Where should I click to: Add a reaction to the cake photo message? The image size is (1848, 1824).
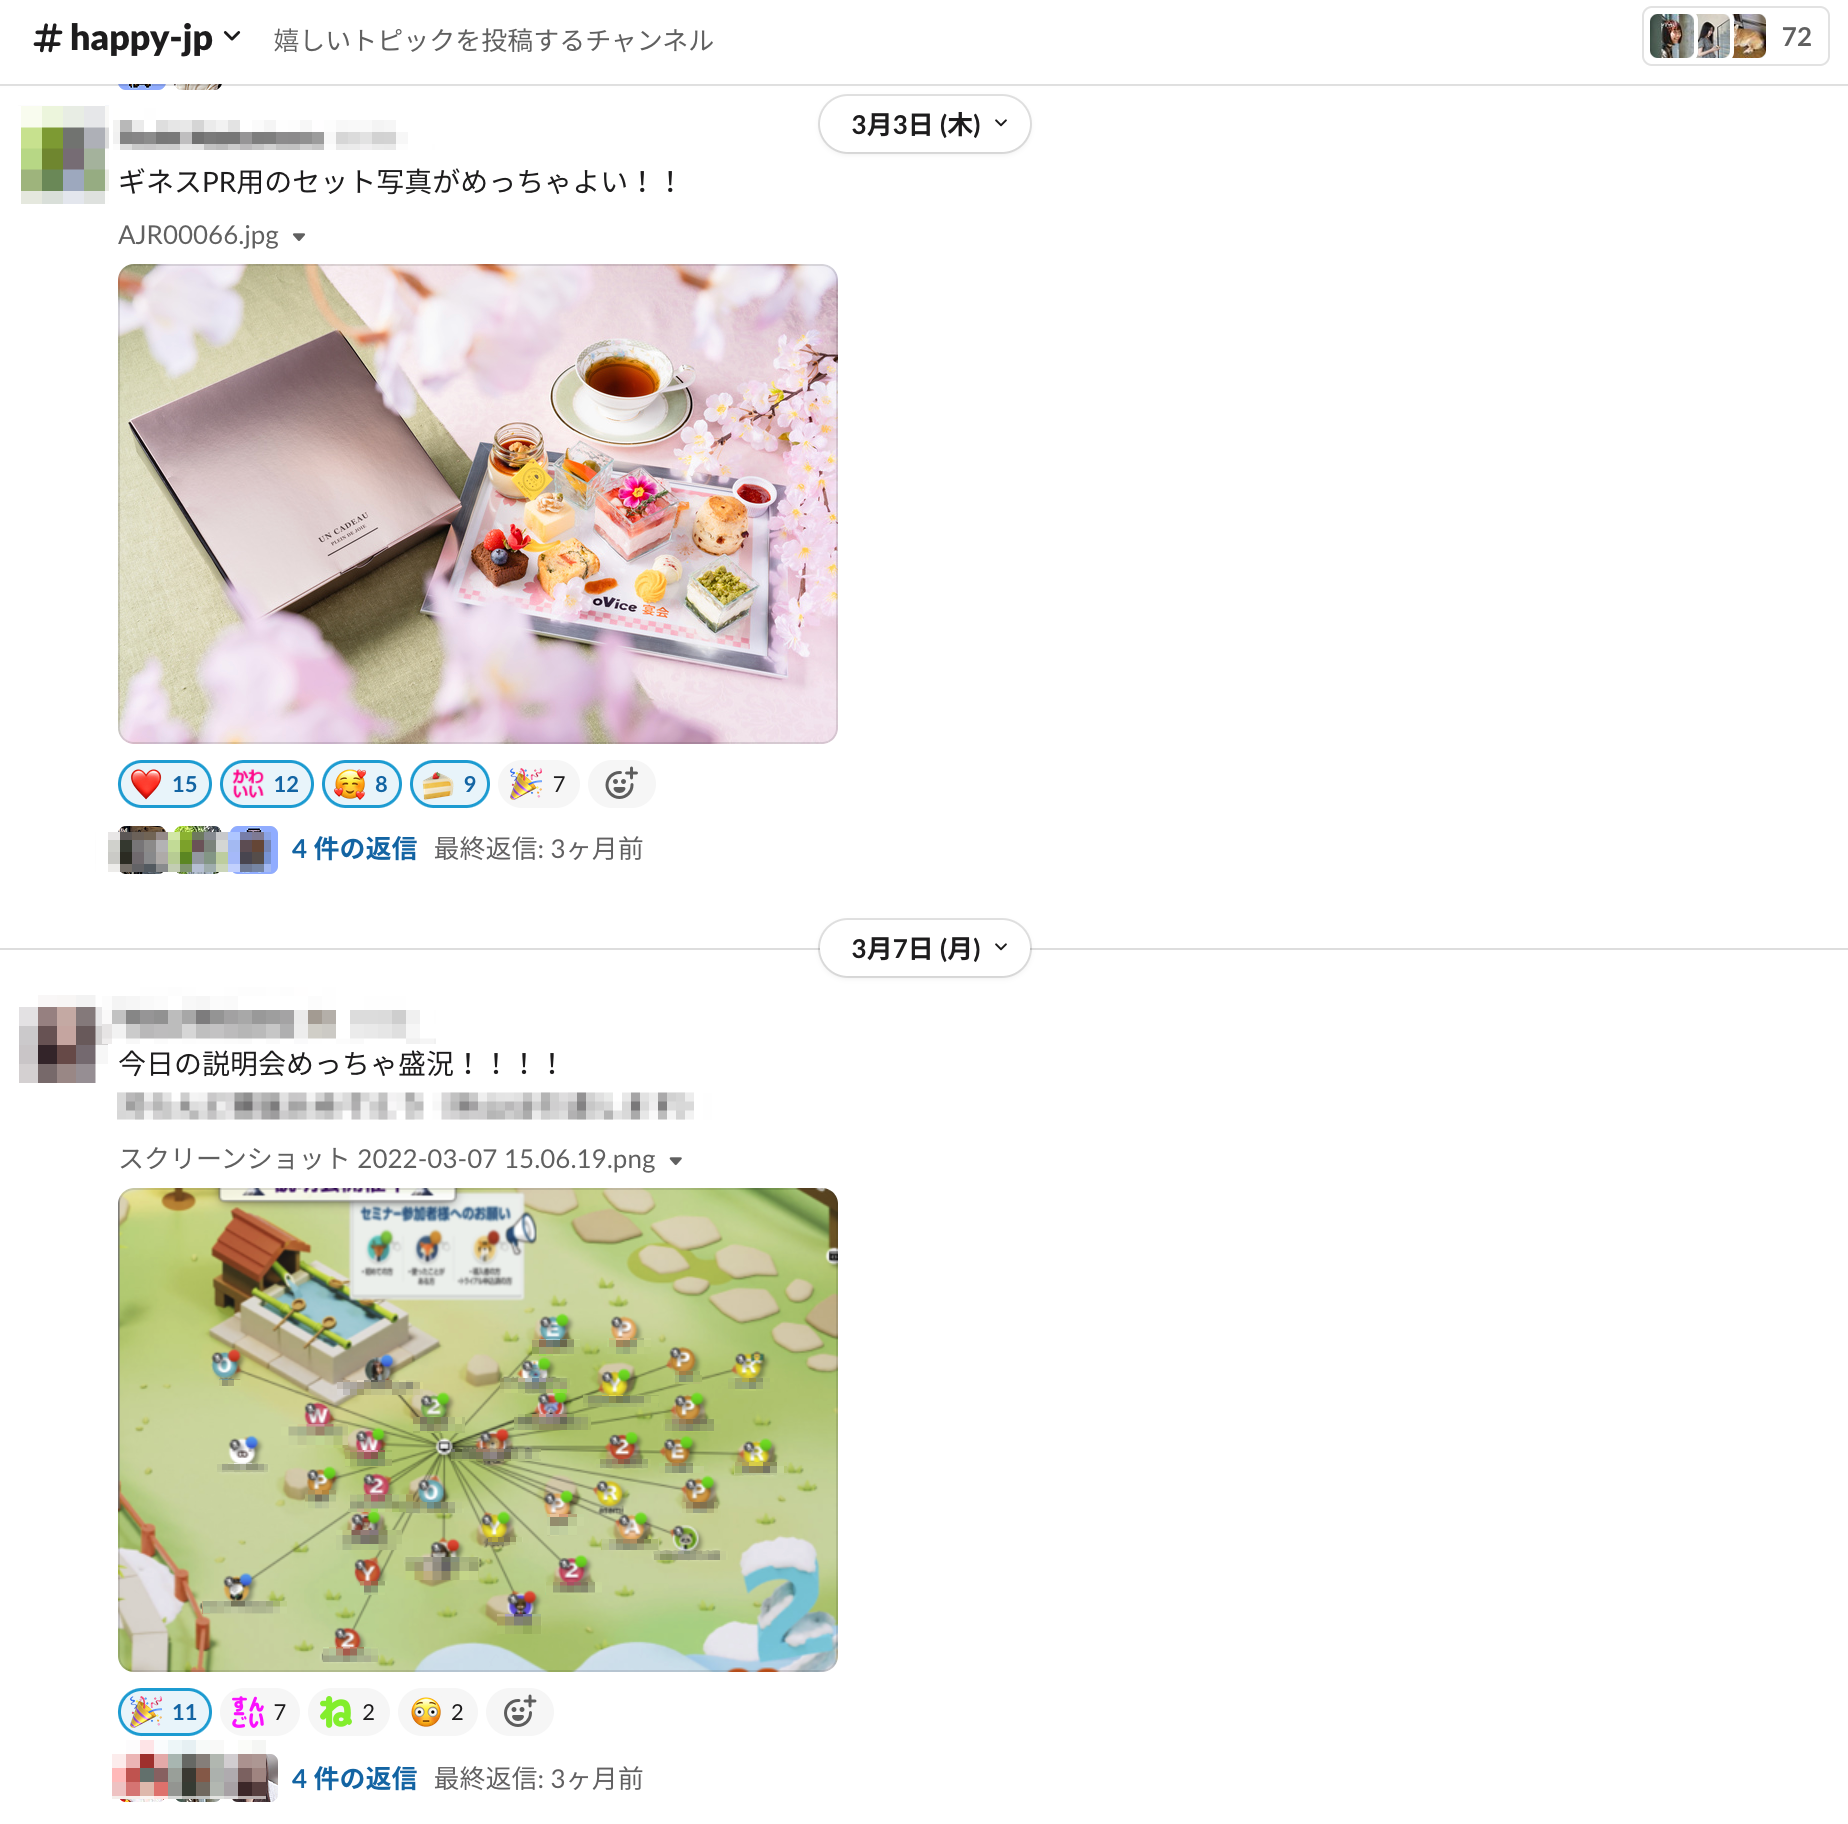(621, 784)
